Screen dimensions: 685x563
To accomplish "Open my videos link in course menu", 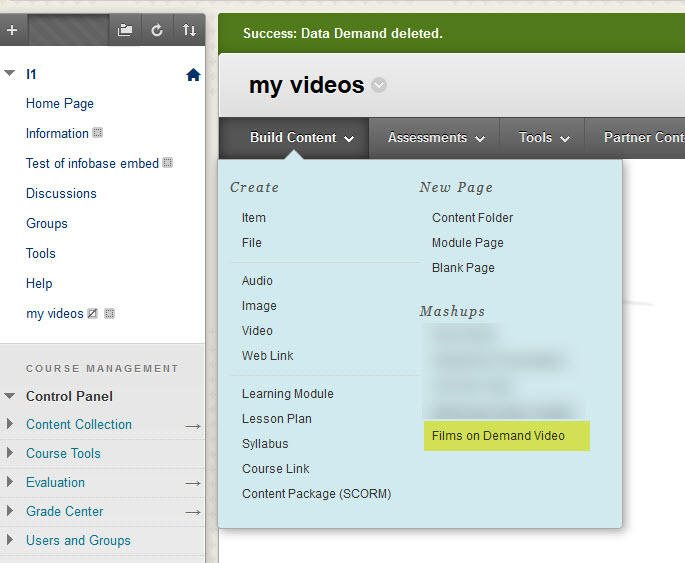I will [x=55, y=314].
